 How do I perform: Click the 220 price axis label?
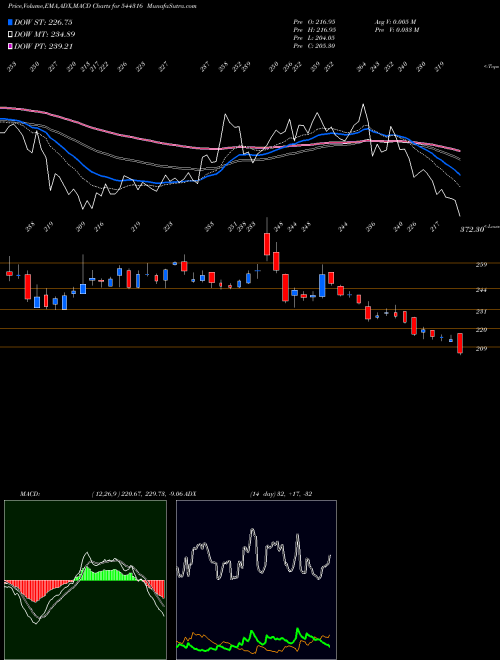pyautogui.click(x=481, y=330)
